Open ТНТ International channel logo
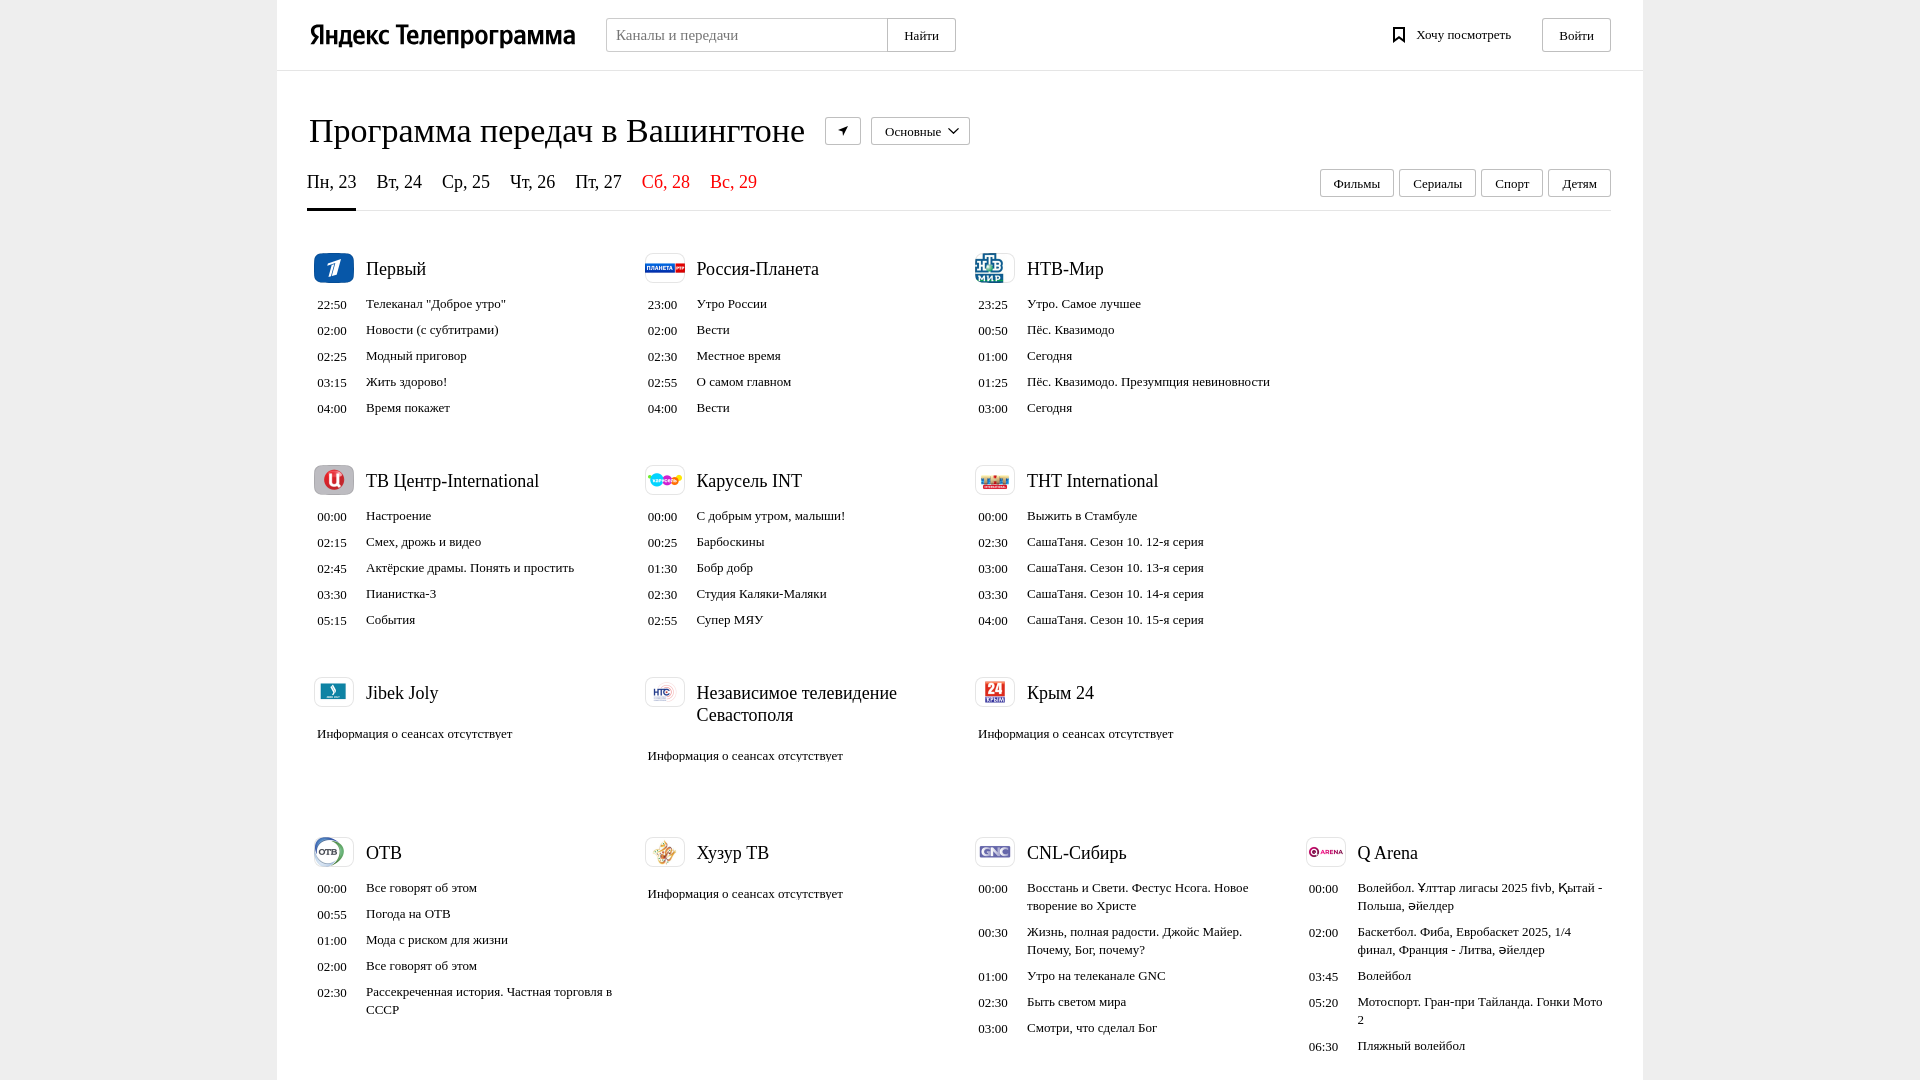The image size is (1920, 1080). click(x=995, y=480)
